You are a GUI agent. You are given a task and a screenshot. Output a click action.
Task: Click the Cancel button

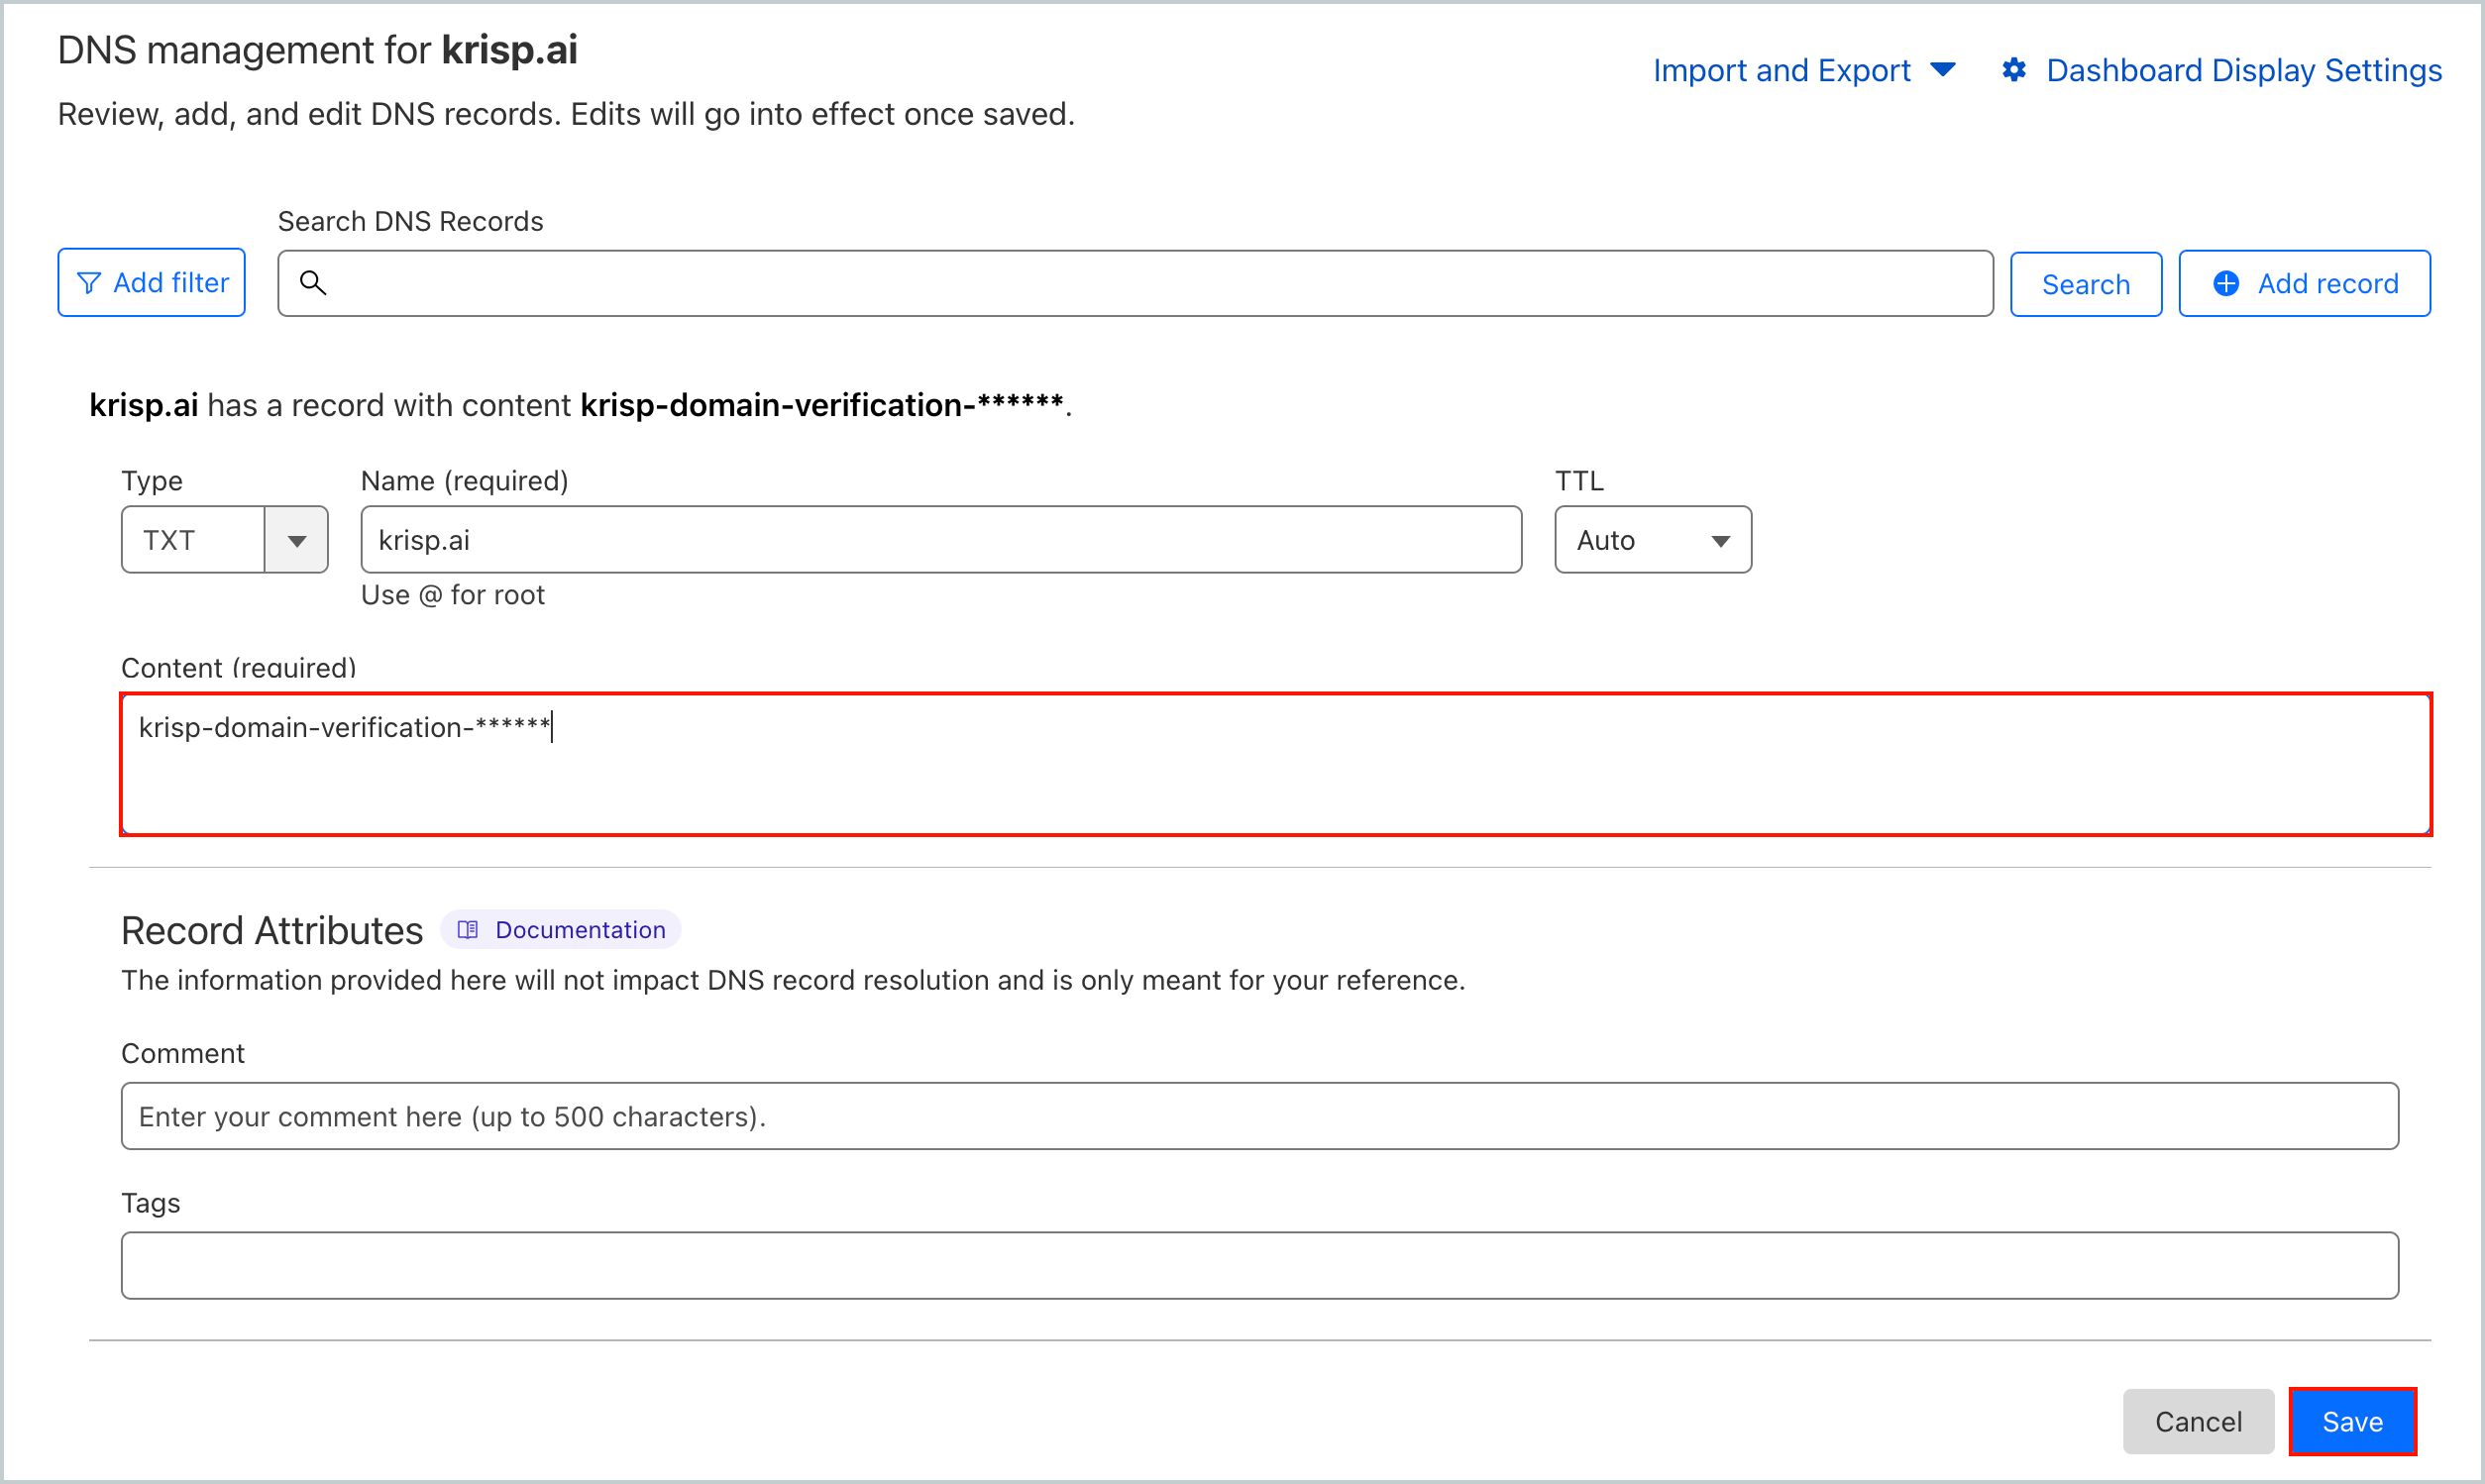click(2198, 1421)
